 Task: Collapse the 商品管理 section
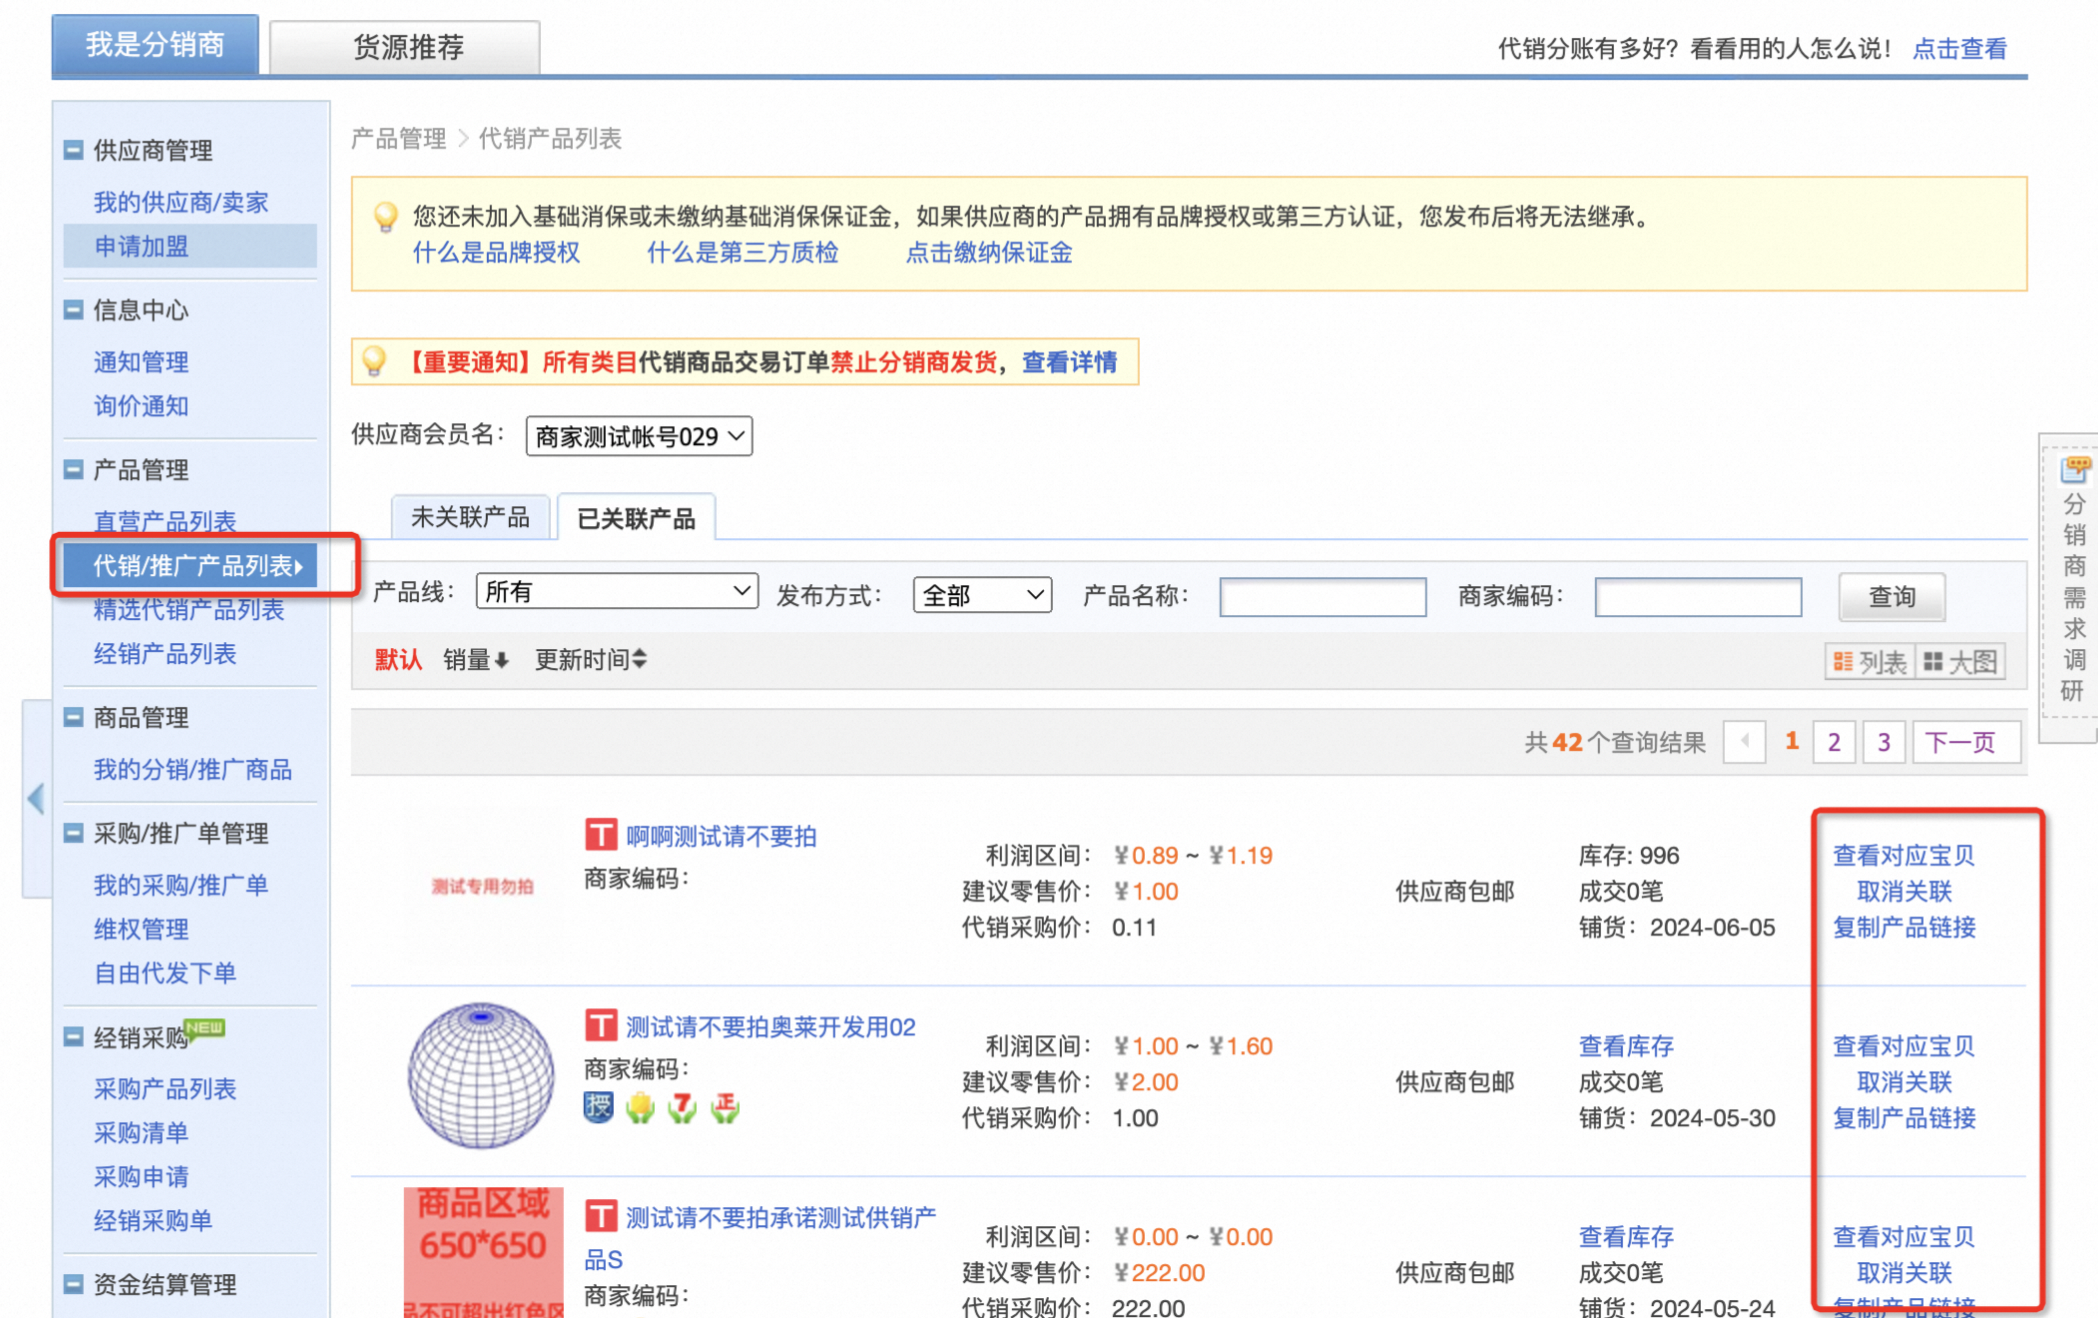click(73, 717)
